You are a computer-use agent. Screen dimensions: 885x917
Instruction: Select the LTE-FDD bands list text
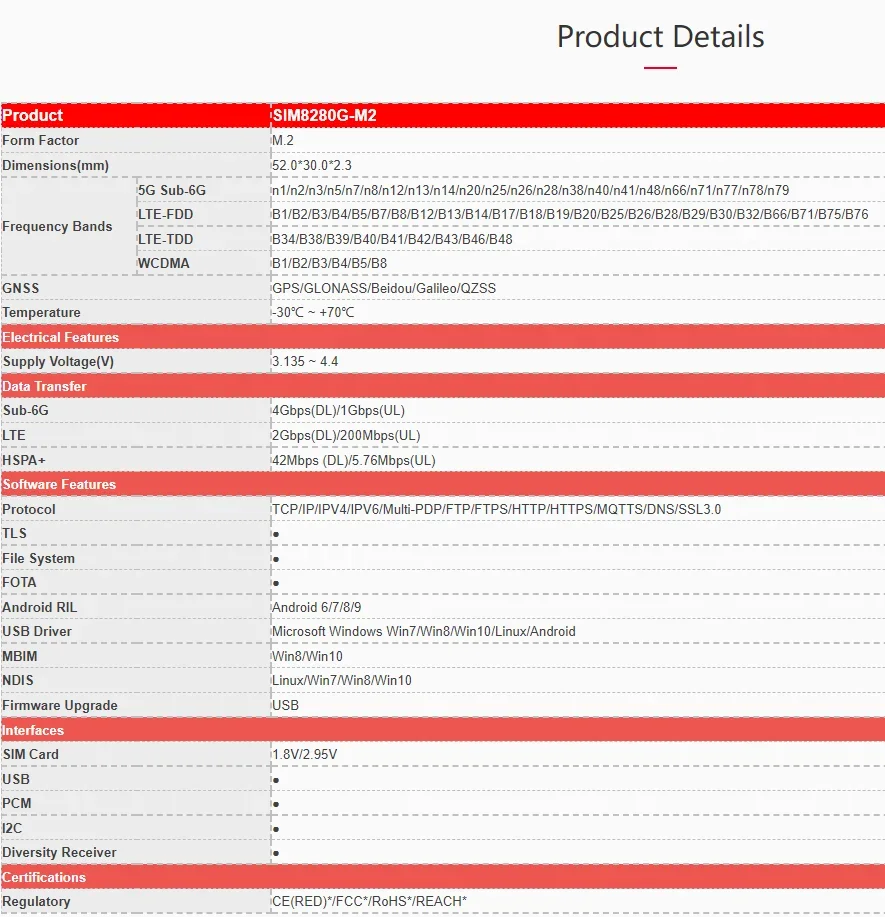(x=570, y=215)
